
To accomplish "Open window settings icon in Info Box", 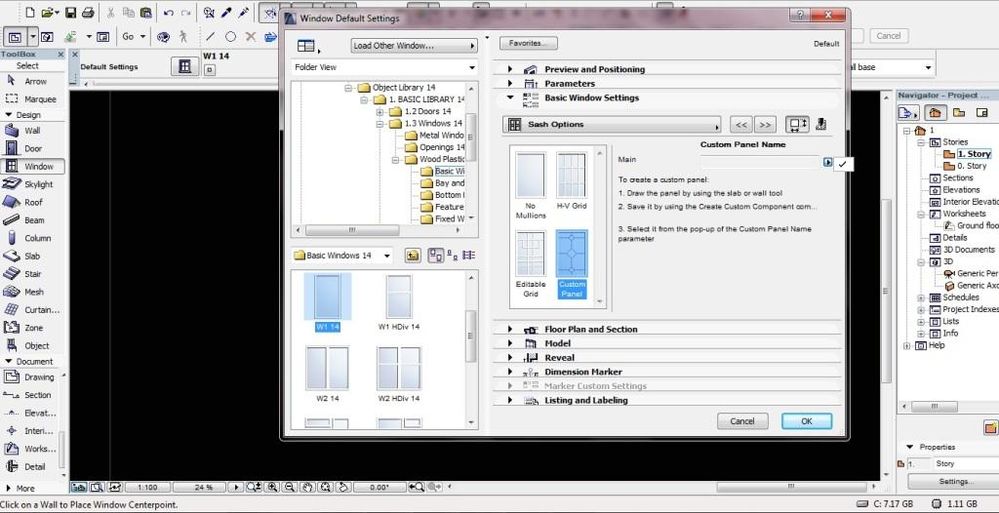I will (x=185, y=66).
